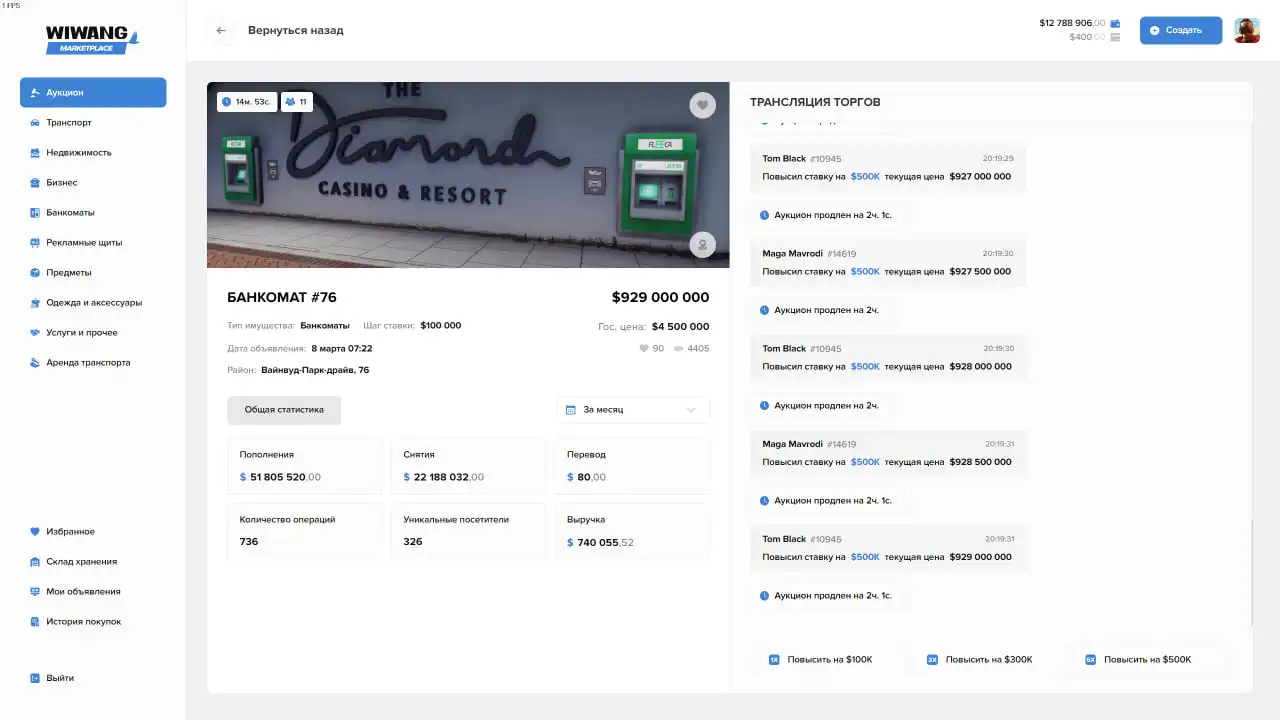Click the Billboards sidebar icon
The image size is (1280, 720).
(35, 243)
